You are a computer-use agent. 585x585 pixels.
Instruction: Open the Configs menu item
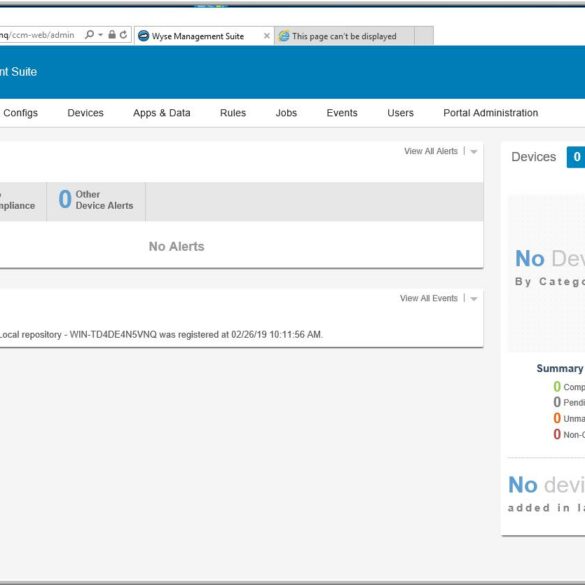pyautogui.click(x=21, y=113)
